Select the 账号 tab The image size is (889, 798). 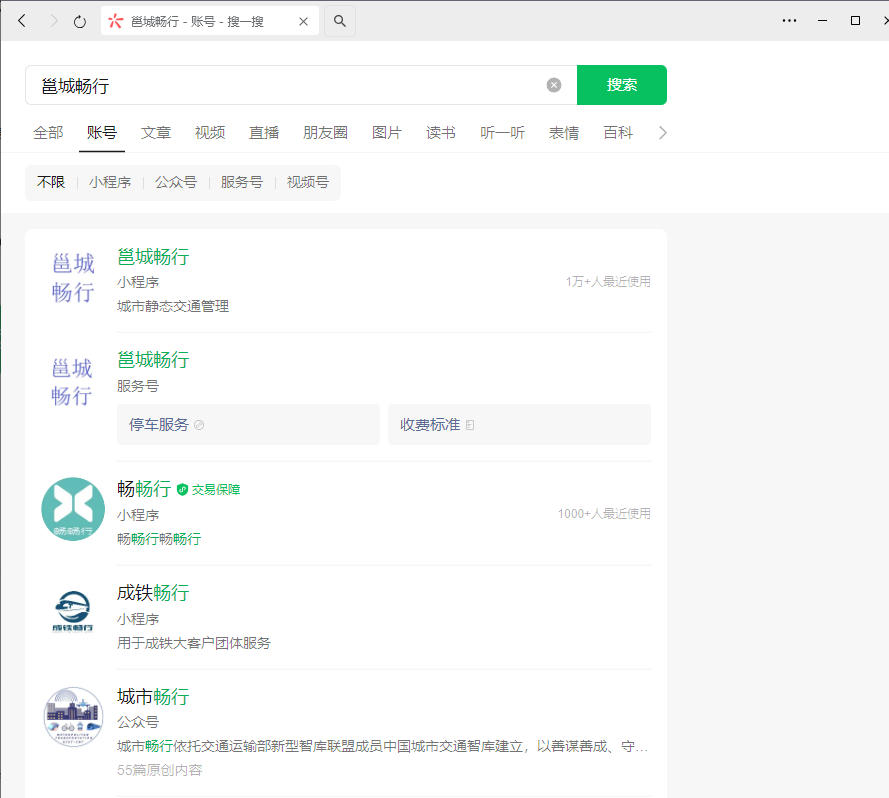(x=102, y=133)
